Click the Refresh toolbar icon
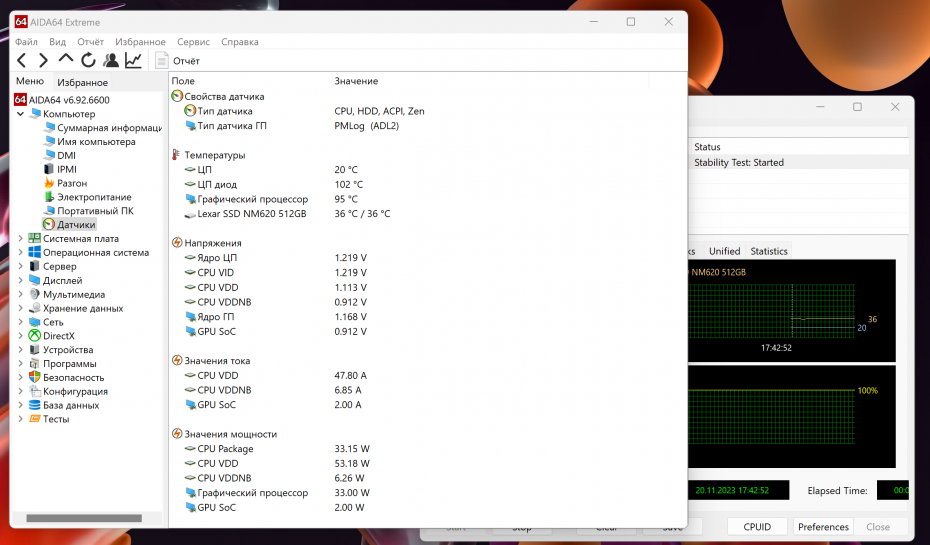Screen dimensions: 930x545 tap(88, 61)
